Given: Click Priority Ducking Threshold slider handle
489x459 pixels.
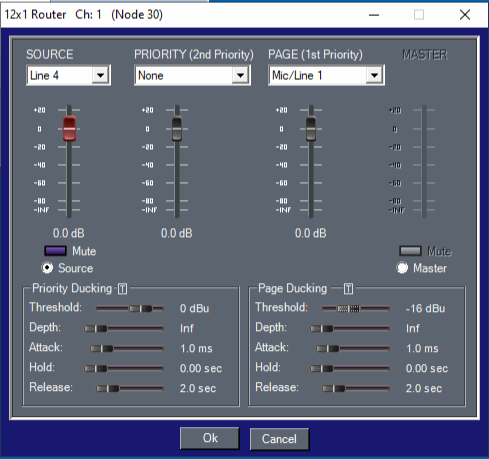Looking at the screenshot, I should click(x=141, y=309).
